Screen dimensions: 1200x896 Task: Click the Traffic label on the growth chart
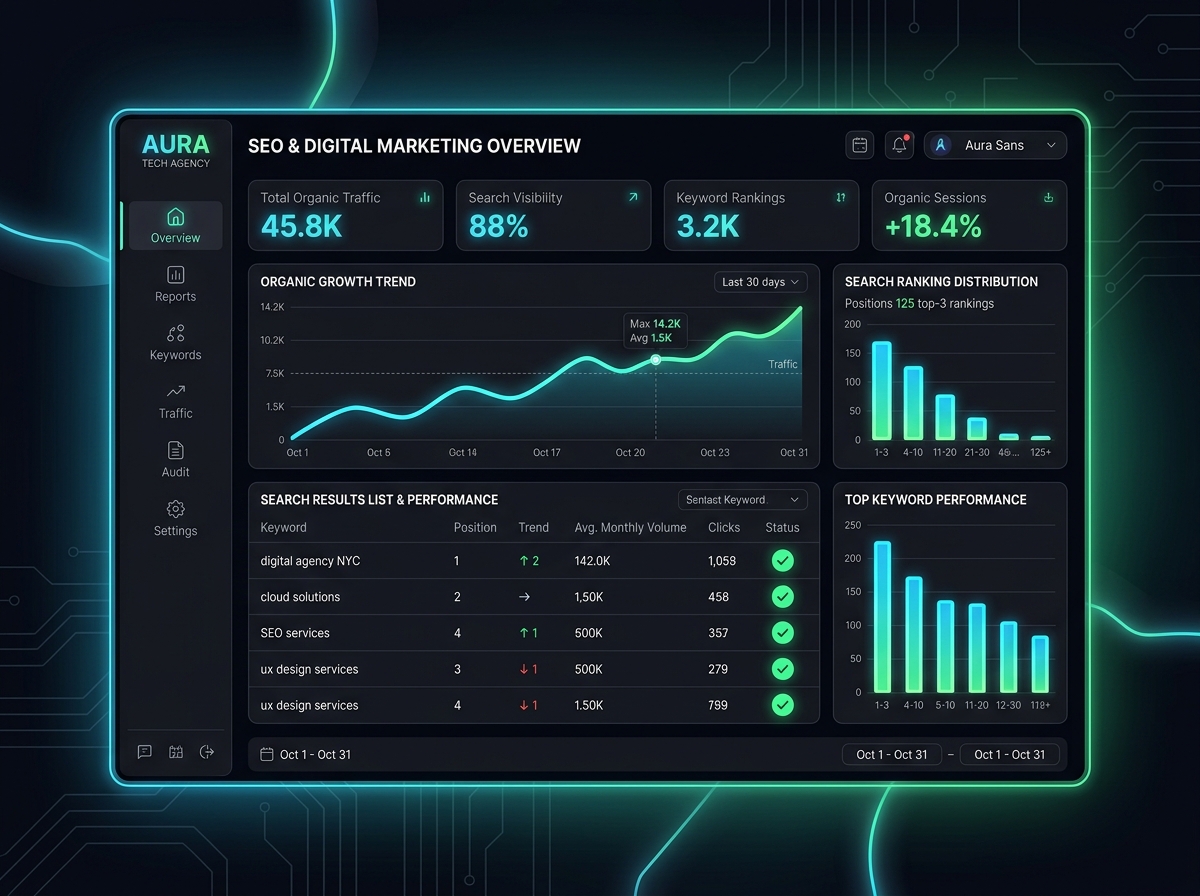click(783, 364)
